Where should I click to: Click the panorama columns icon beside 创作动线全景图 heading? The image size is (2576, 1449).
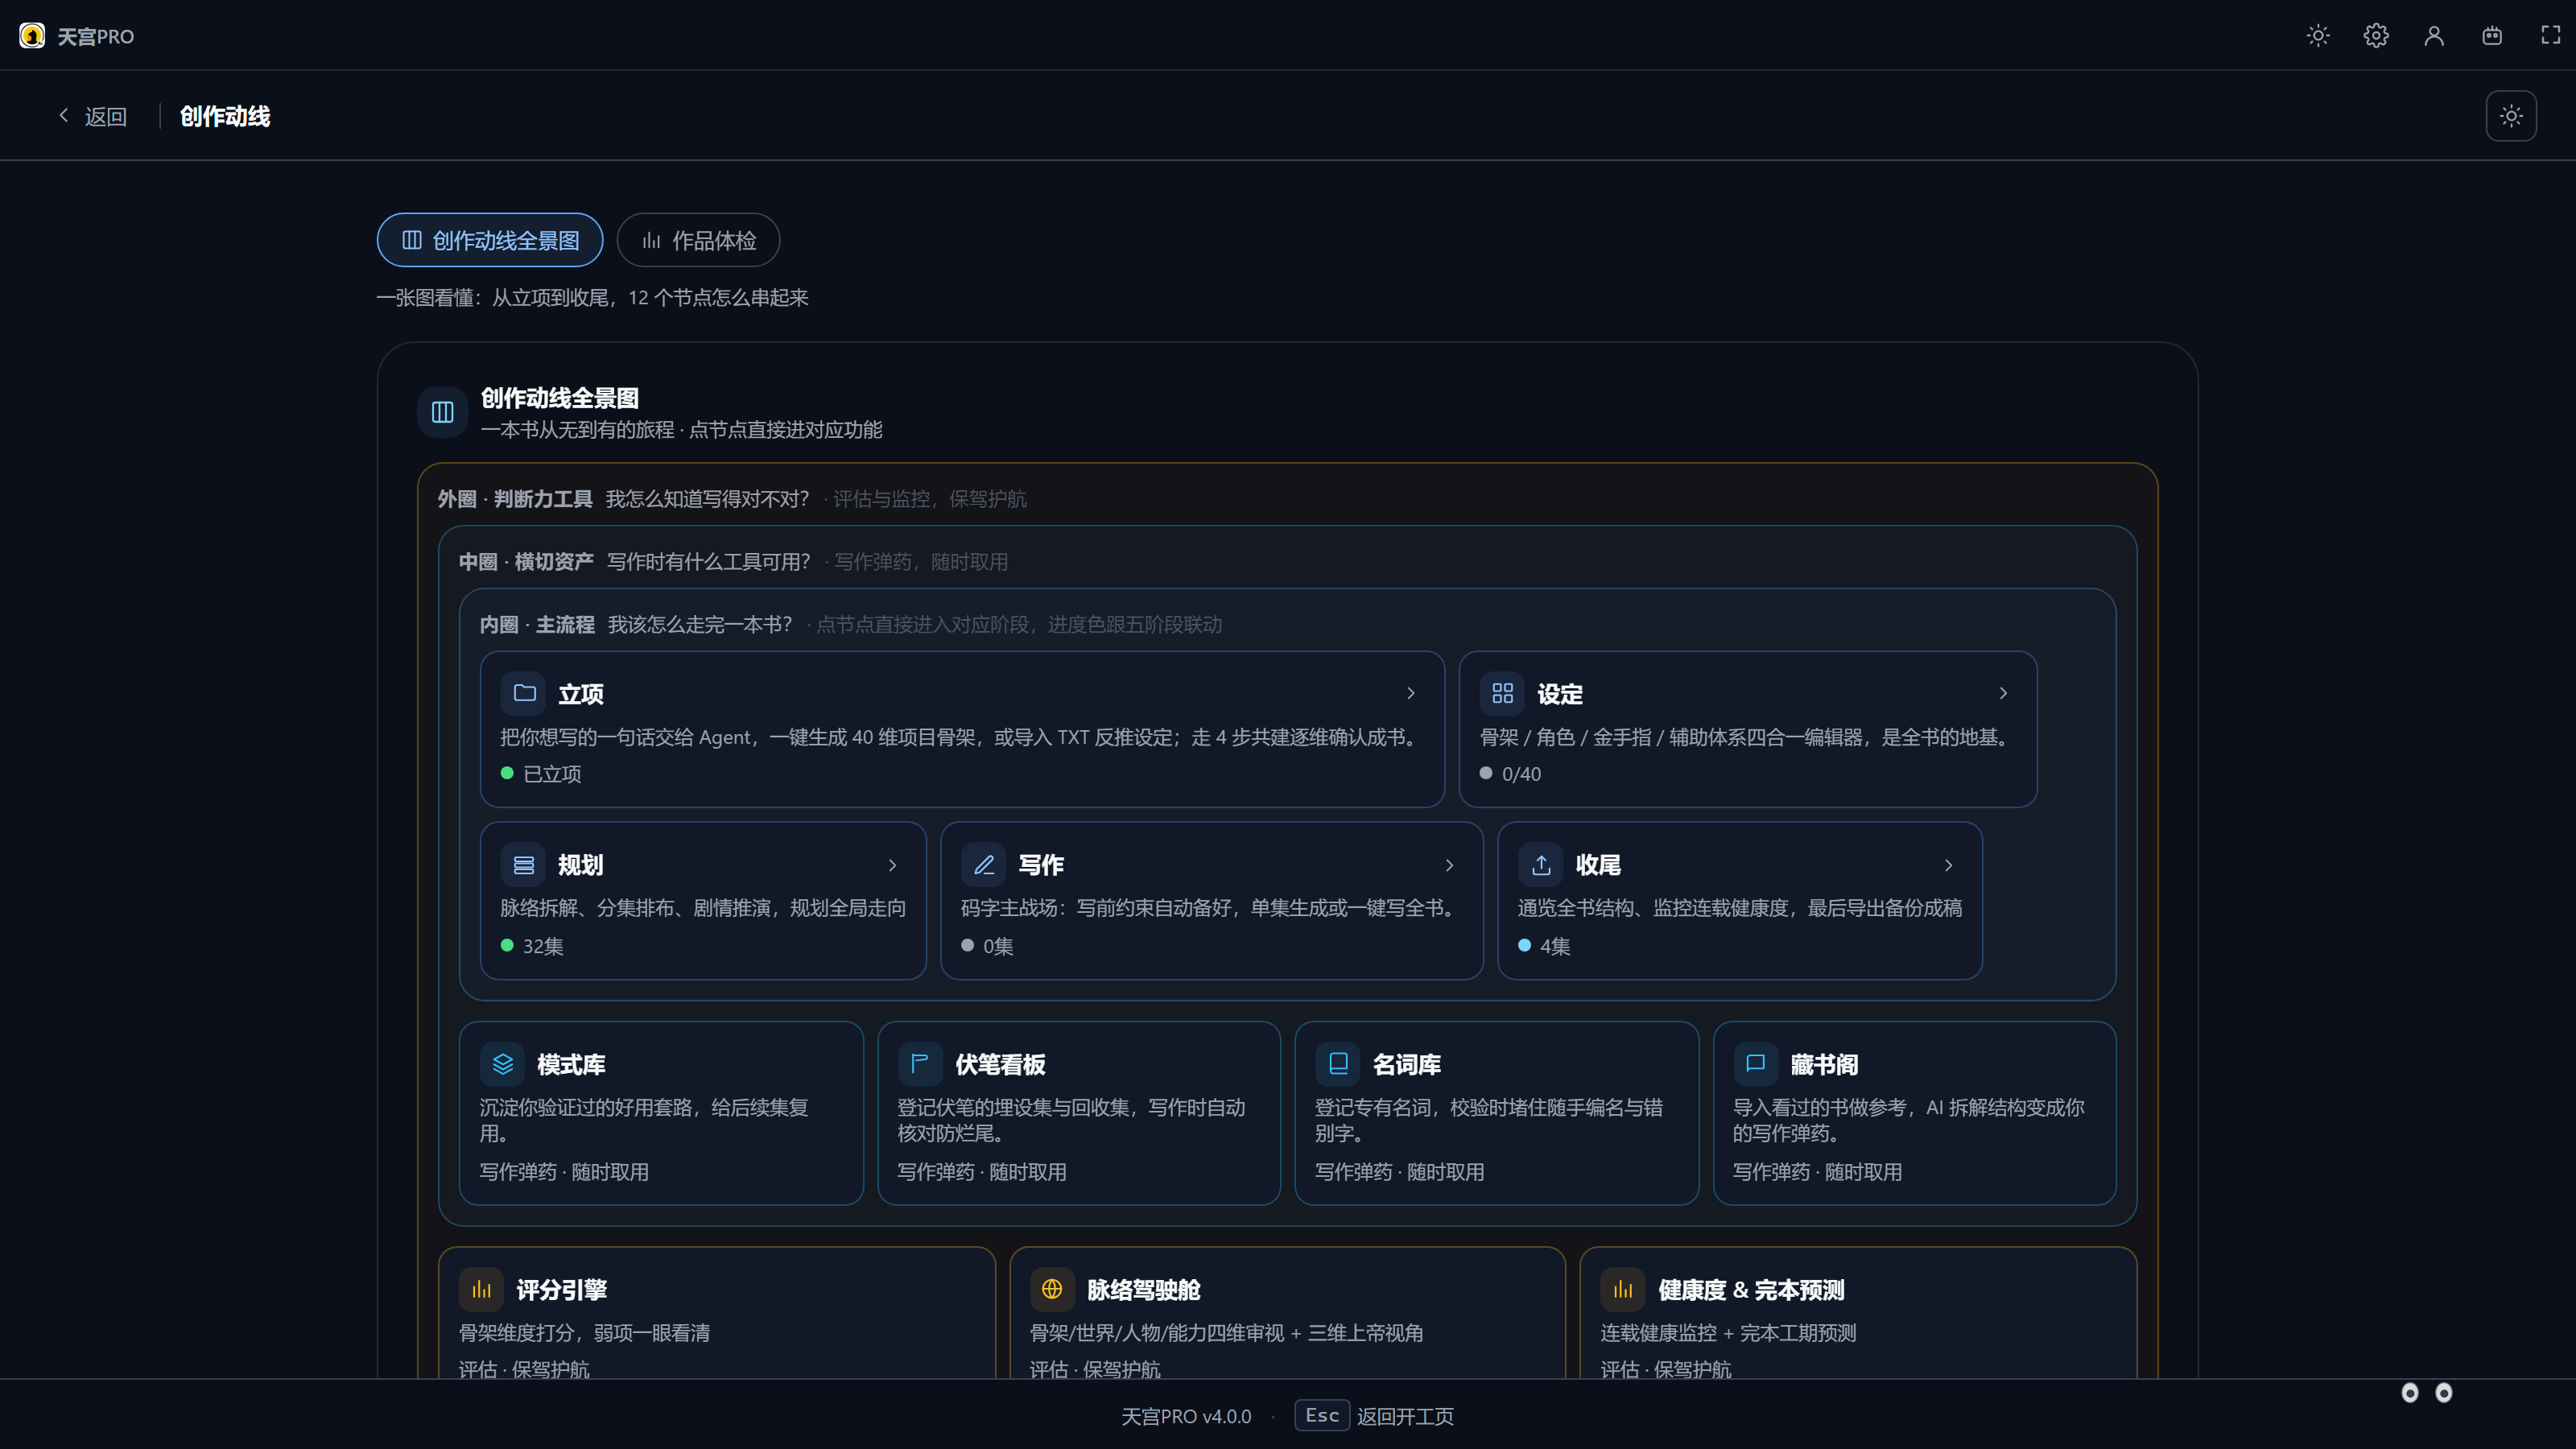442,412
